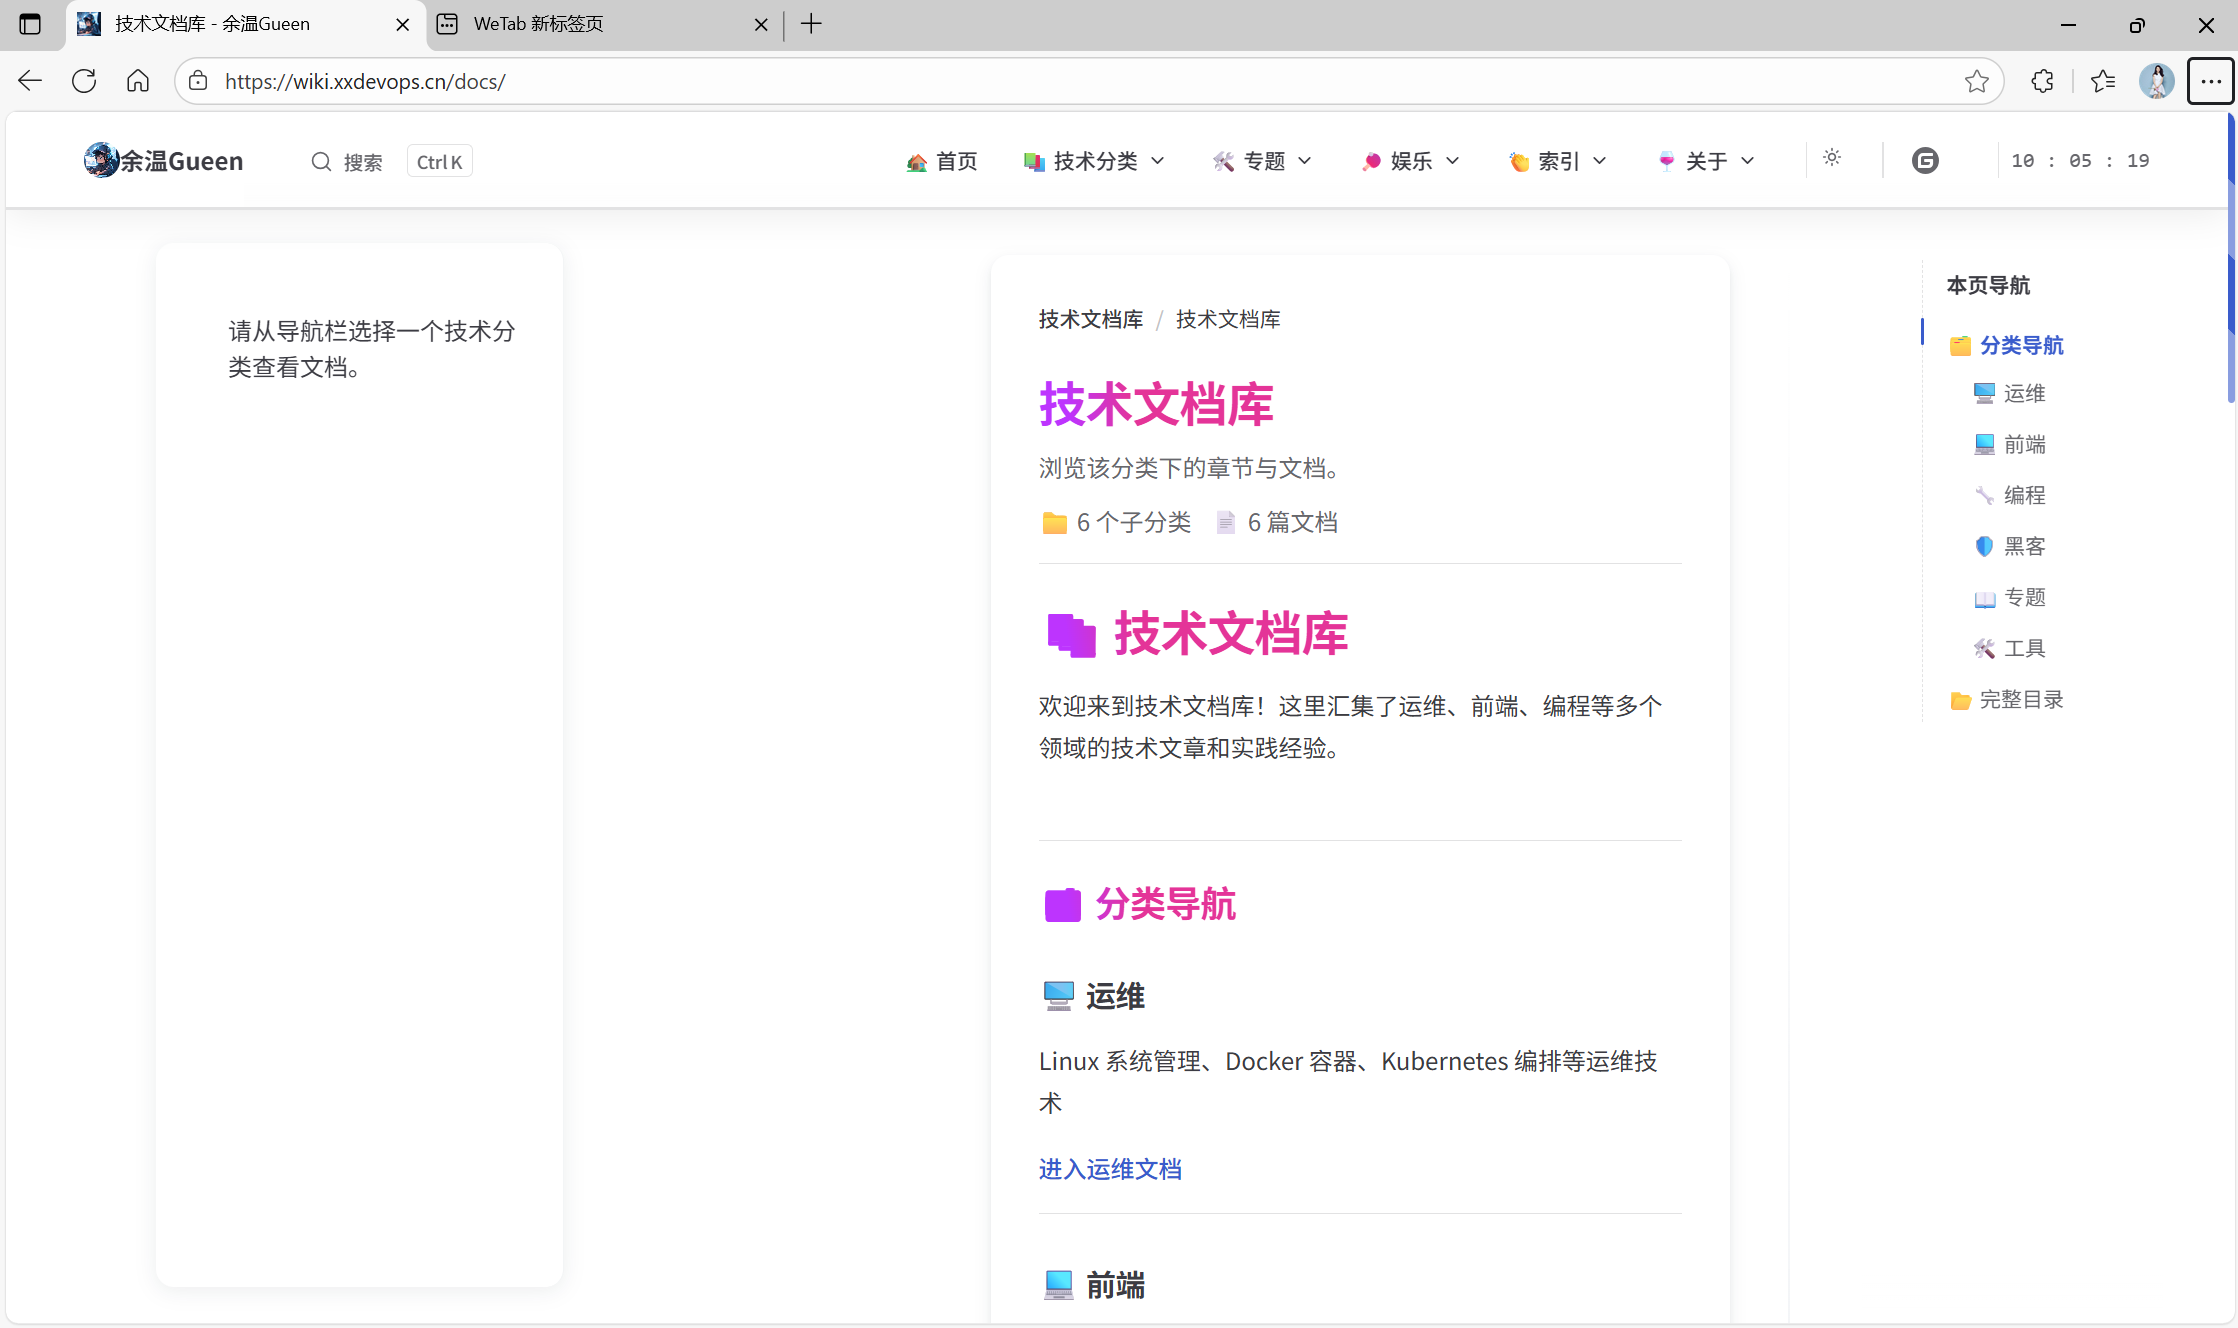Image resolution: width=2238 pixels, height=1328 pixels.
Task: Add page to favorites with star icon
Action: (1976, 81)
